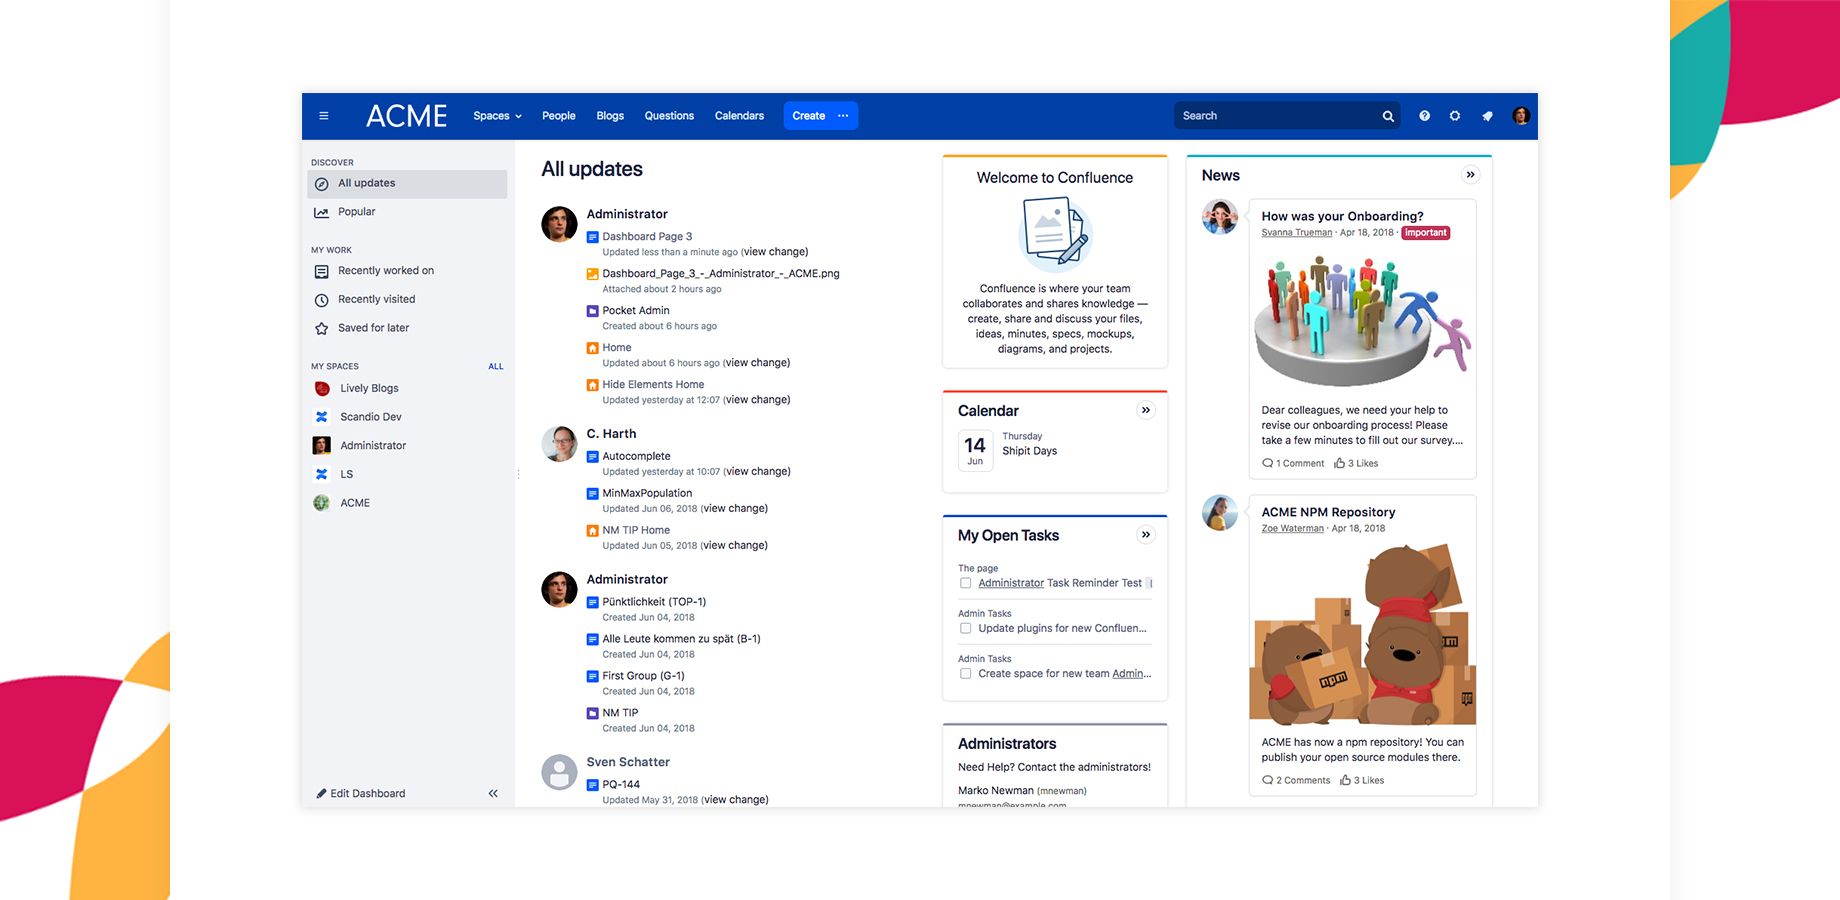Click Zoe Waterman's news avatar
Viewport: 1840px width, 900px height.
(x=1220, y=512)
